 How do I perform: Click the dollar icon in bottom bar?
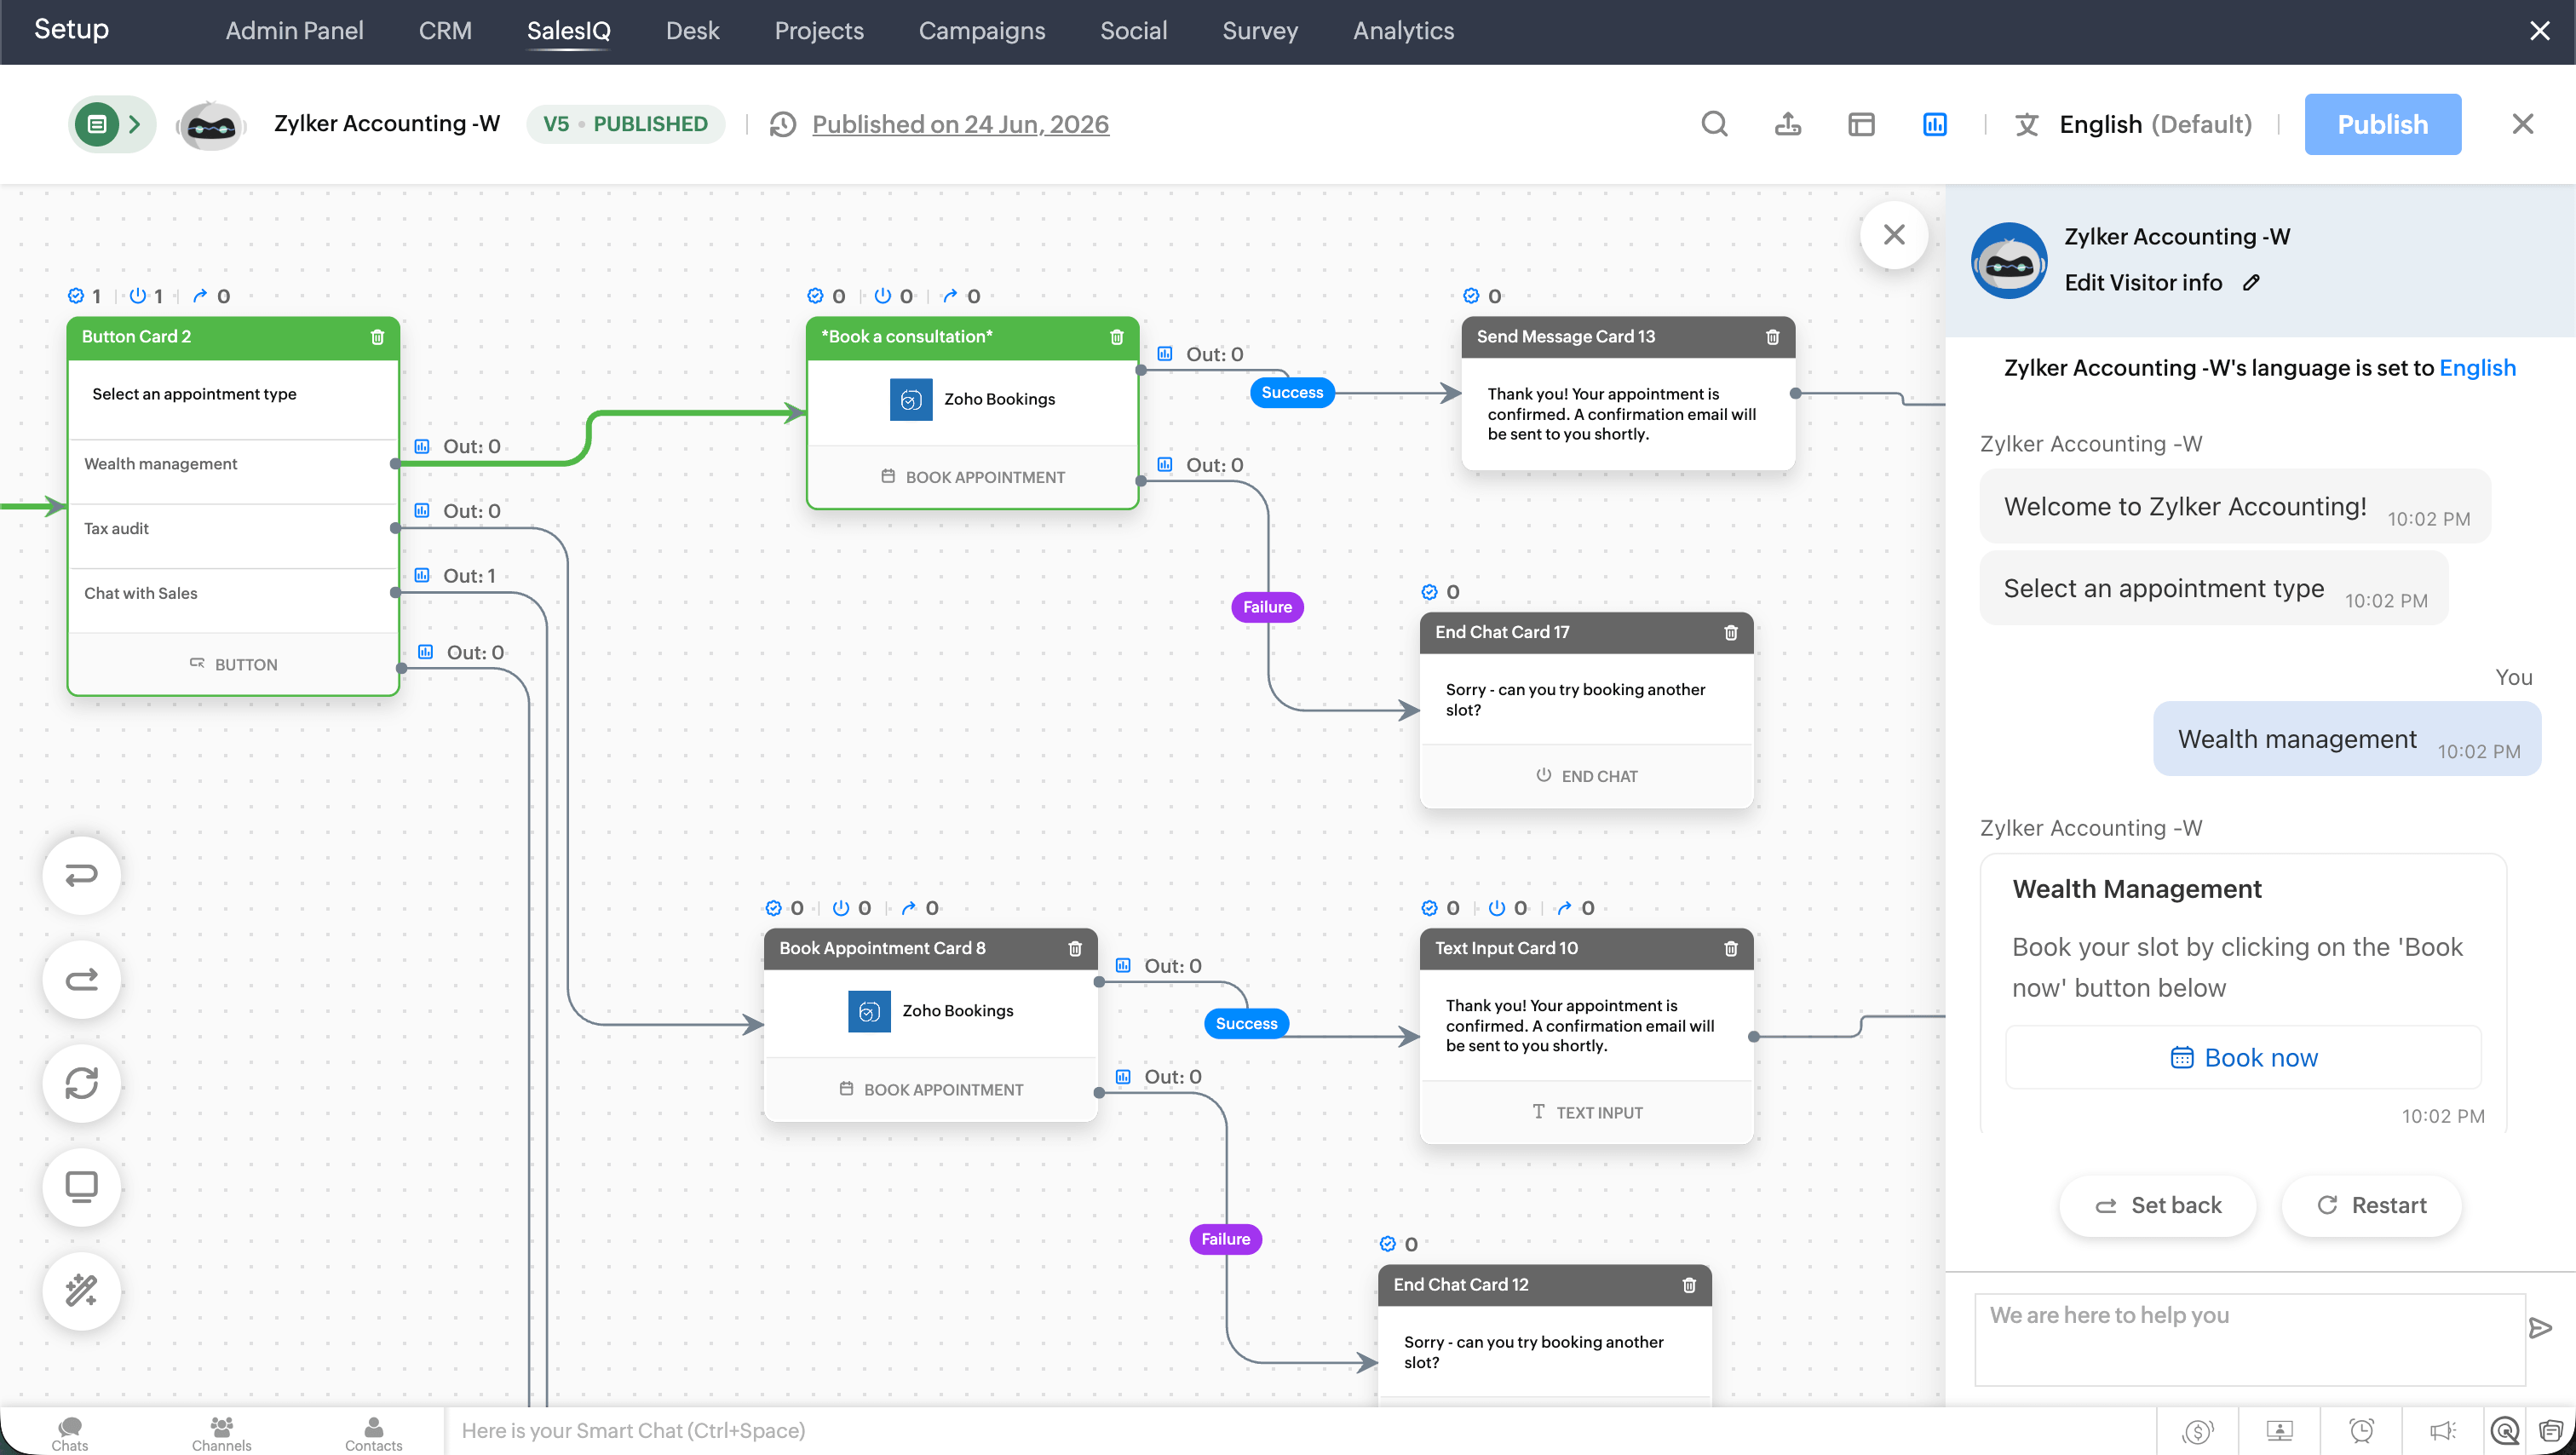pos(2196,1431)
